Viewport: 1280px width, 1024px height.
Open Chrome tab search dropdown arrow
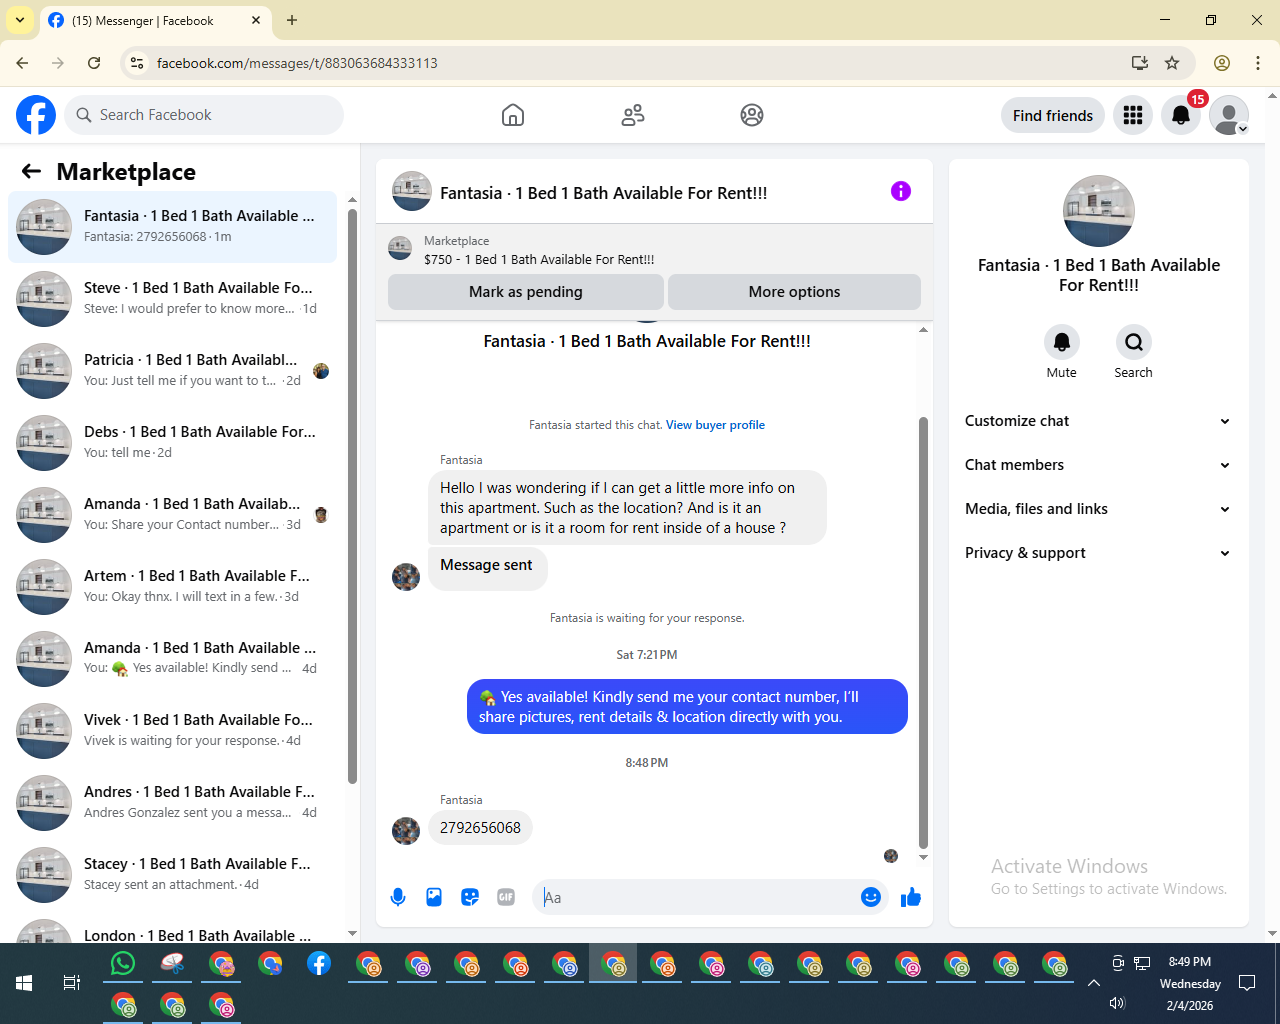click(x=20, y=20)
